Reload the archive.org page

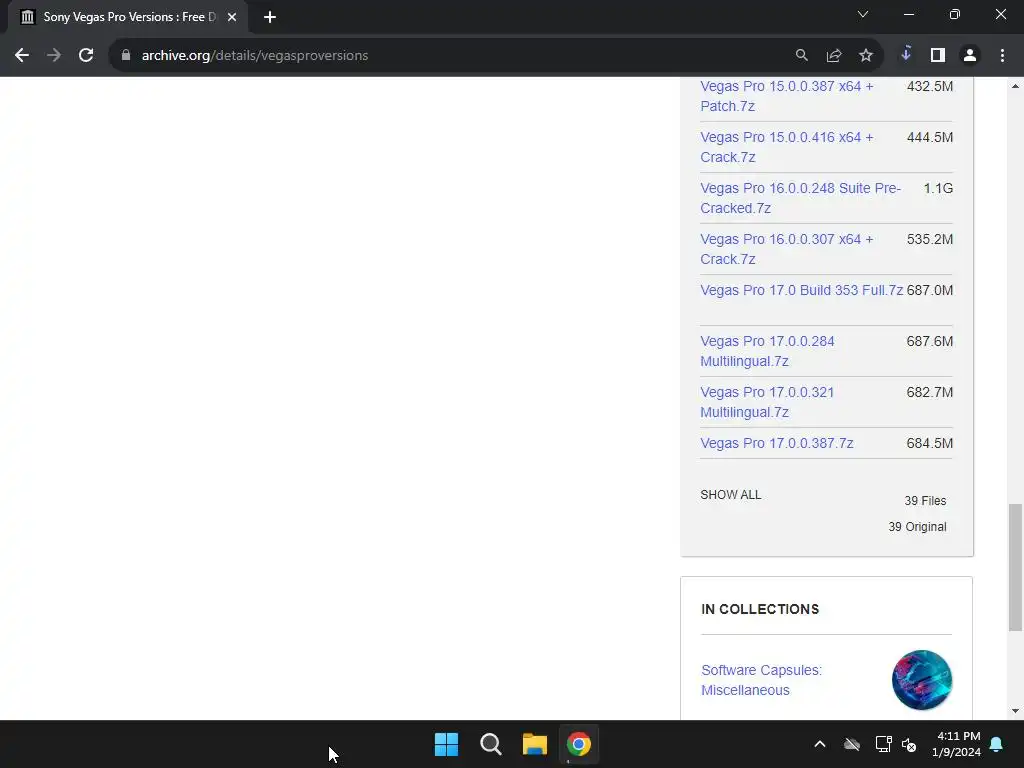(x=86, y=56)
